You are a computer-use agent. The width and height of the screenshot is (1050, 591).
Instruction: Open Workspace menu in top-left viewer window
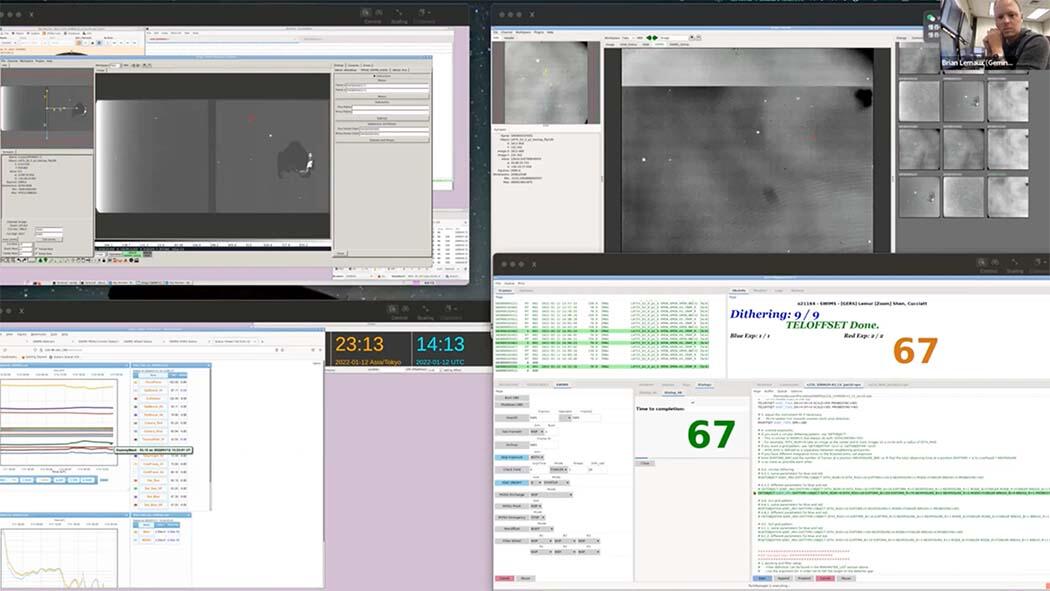click(x=27, y=61)
